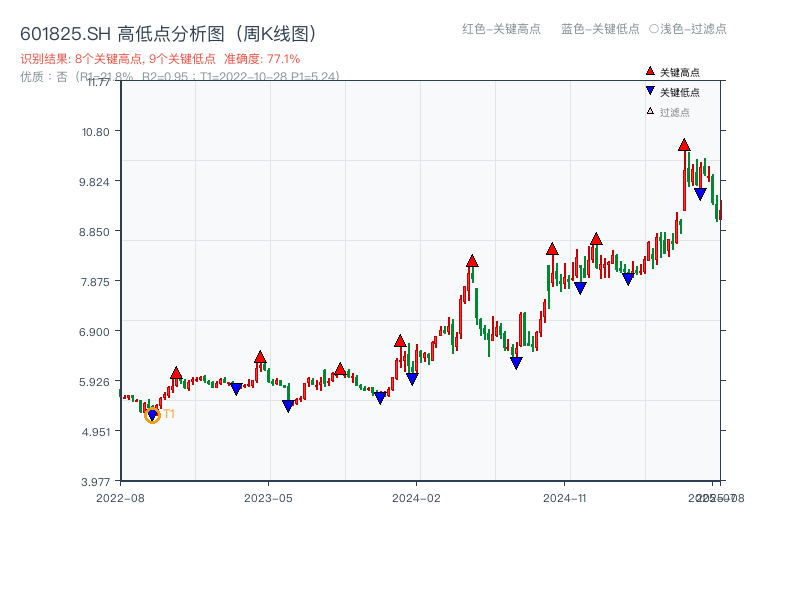Image resolution: width=800 pixels, height=600 pixels.
Task: Click the red high marker just left of 2024-11
Action: [552, 249]
